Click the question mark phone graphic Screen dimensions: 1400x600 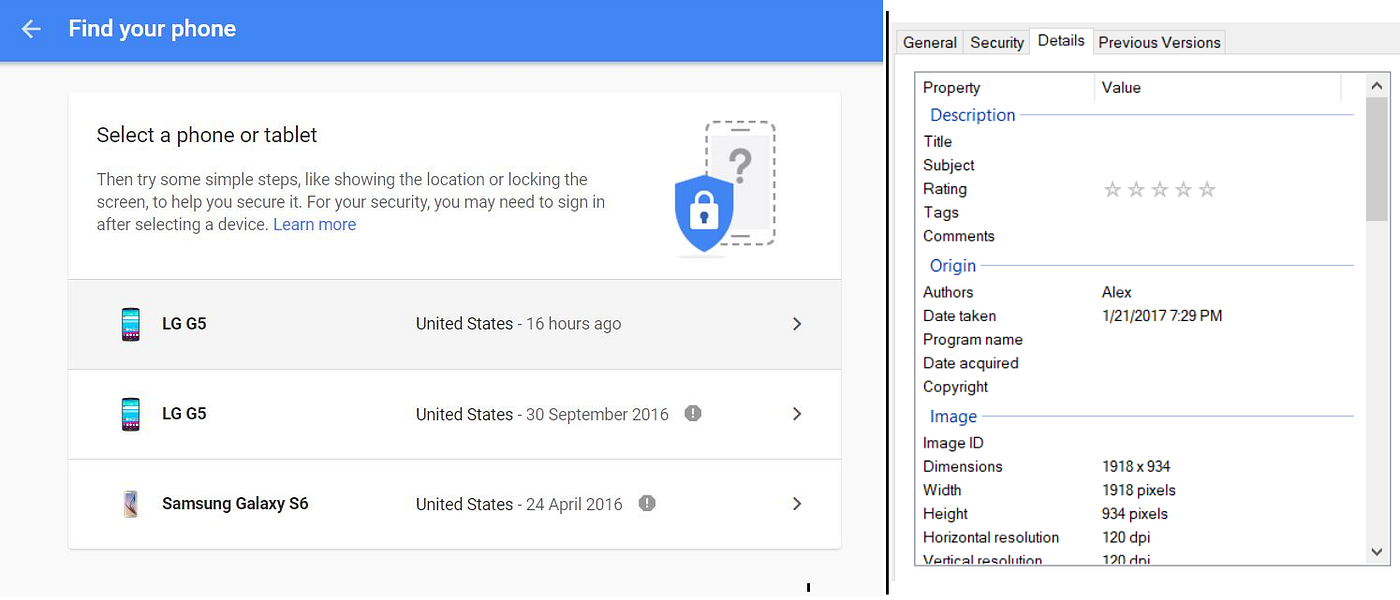click(742, 165)
